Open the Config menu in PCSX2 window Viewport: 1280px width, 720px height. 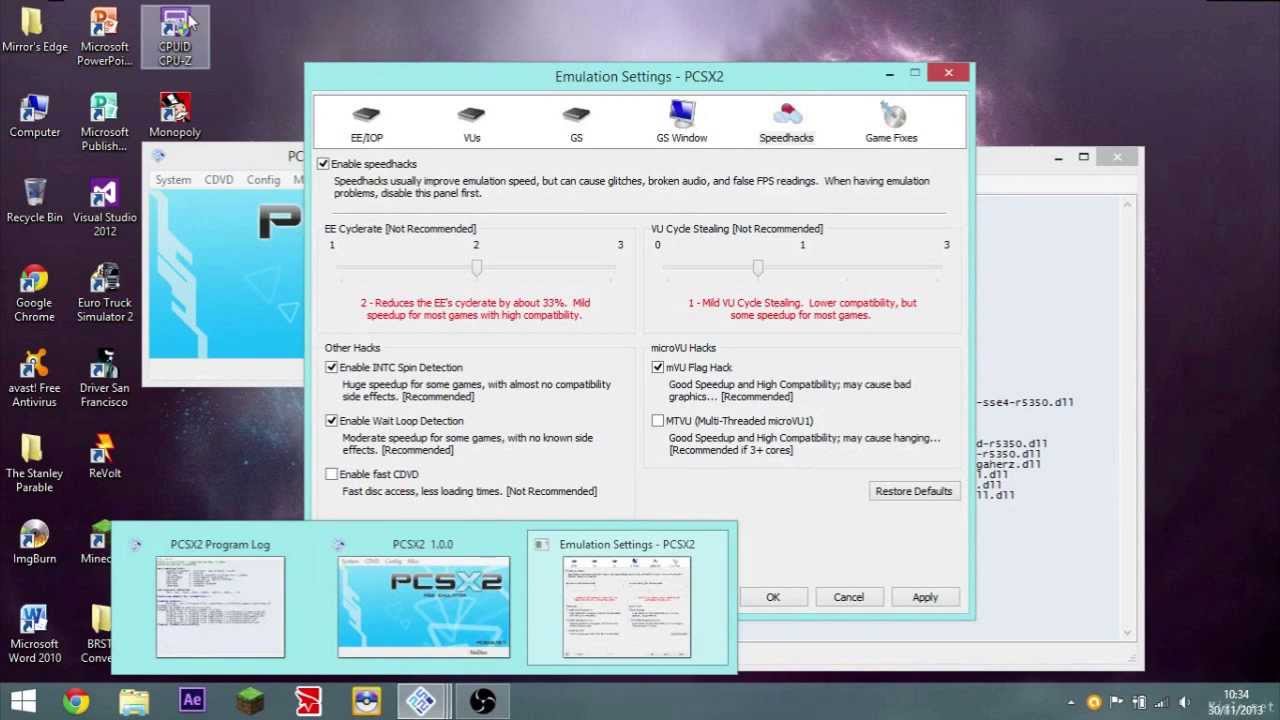[263, 180]
